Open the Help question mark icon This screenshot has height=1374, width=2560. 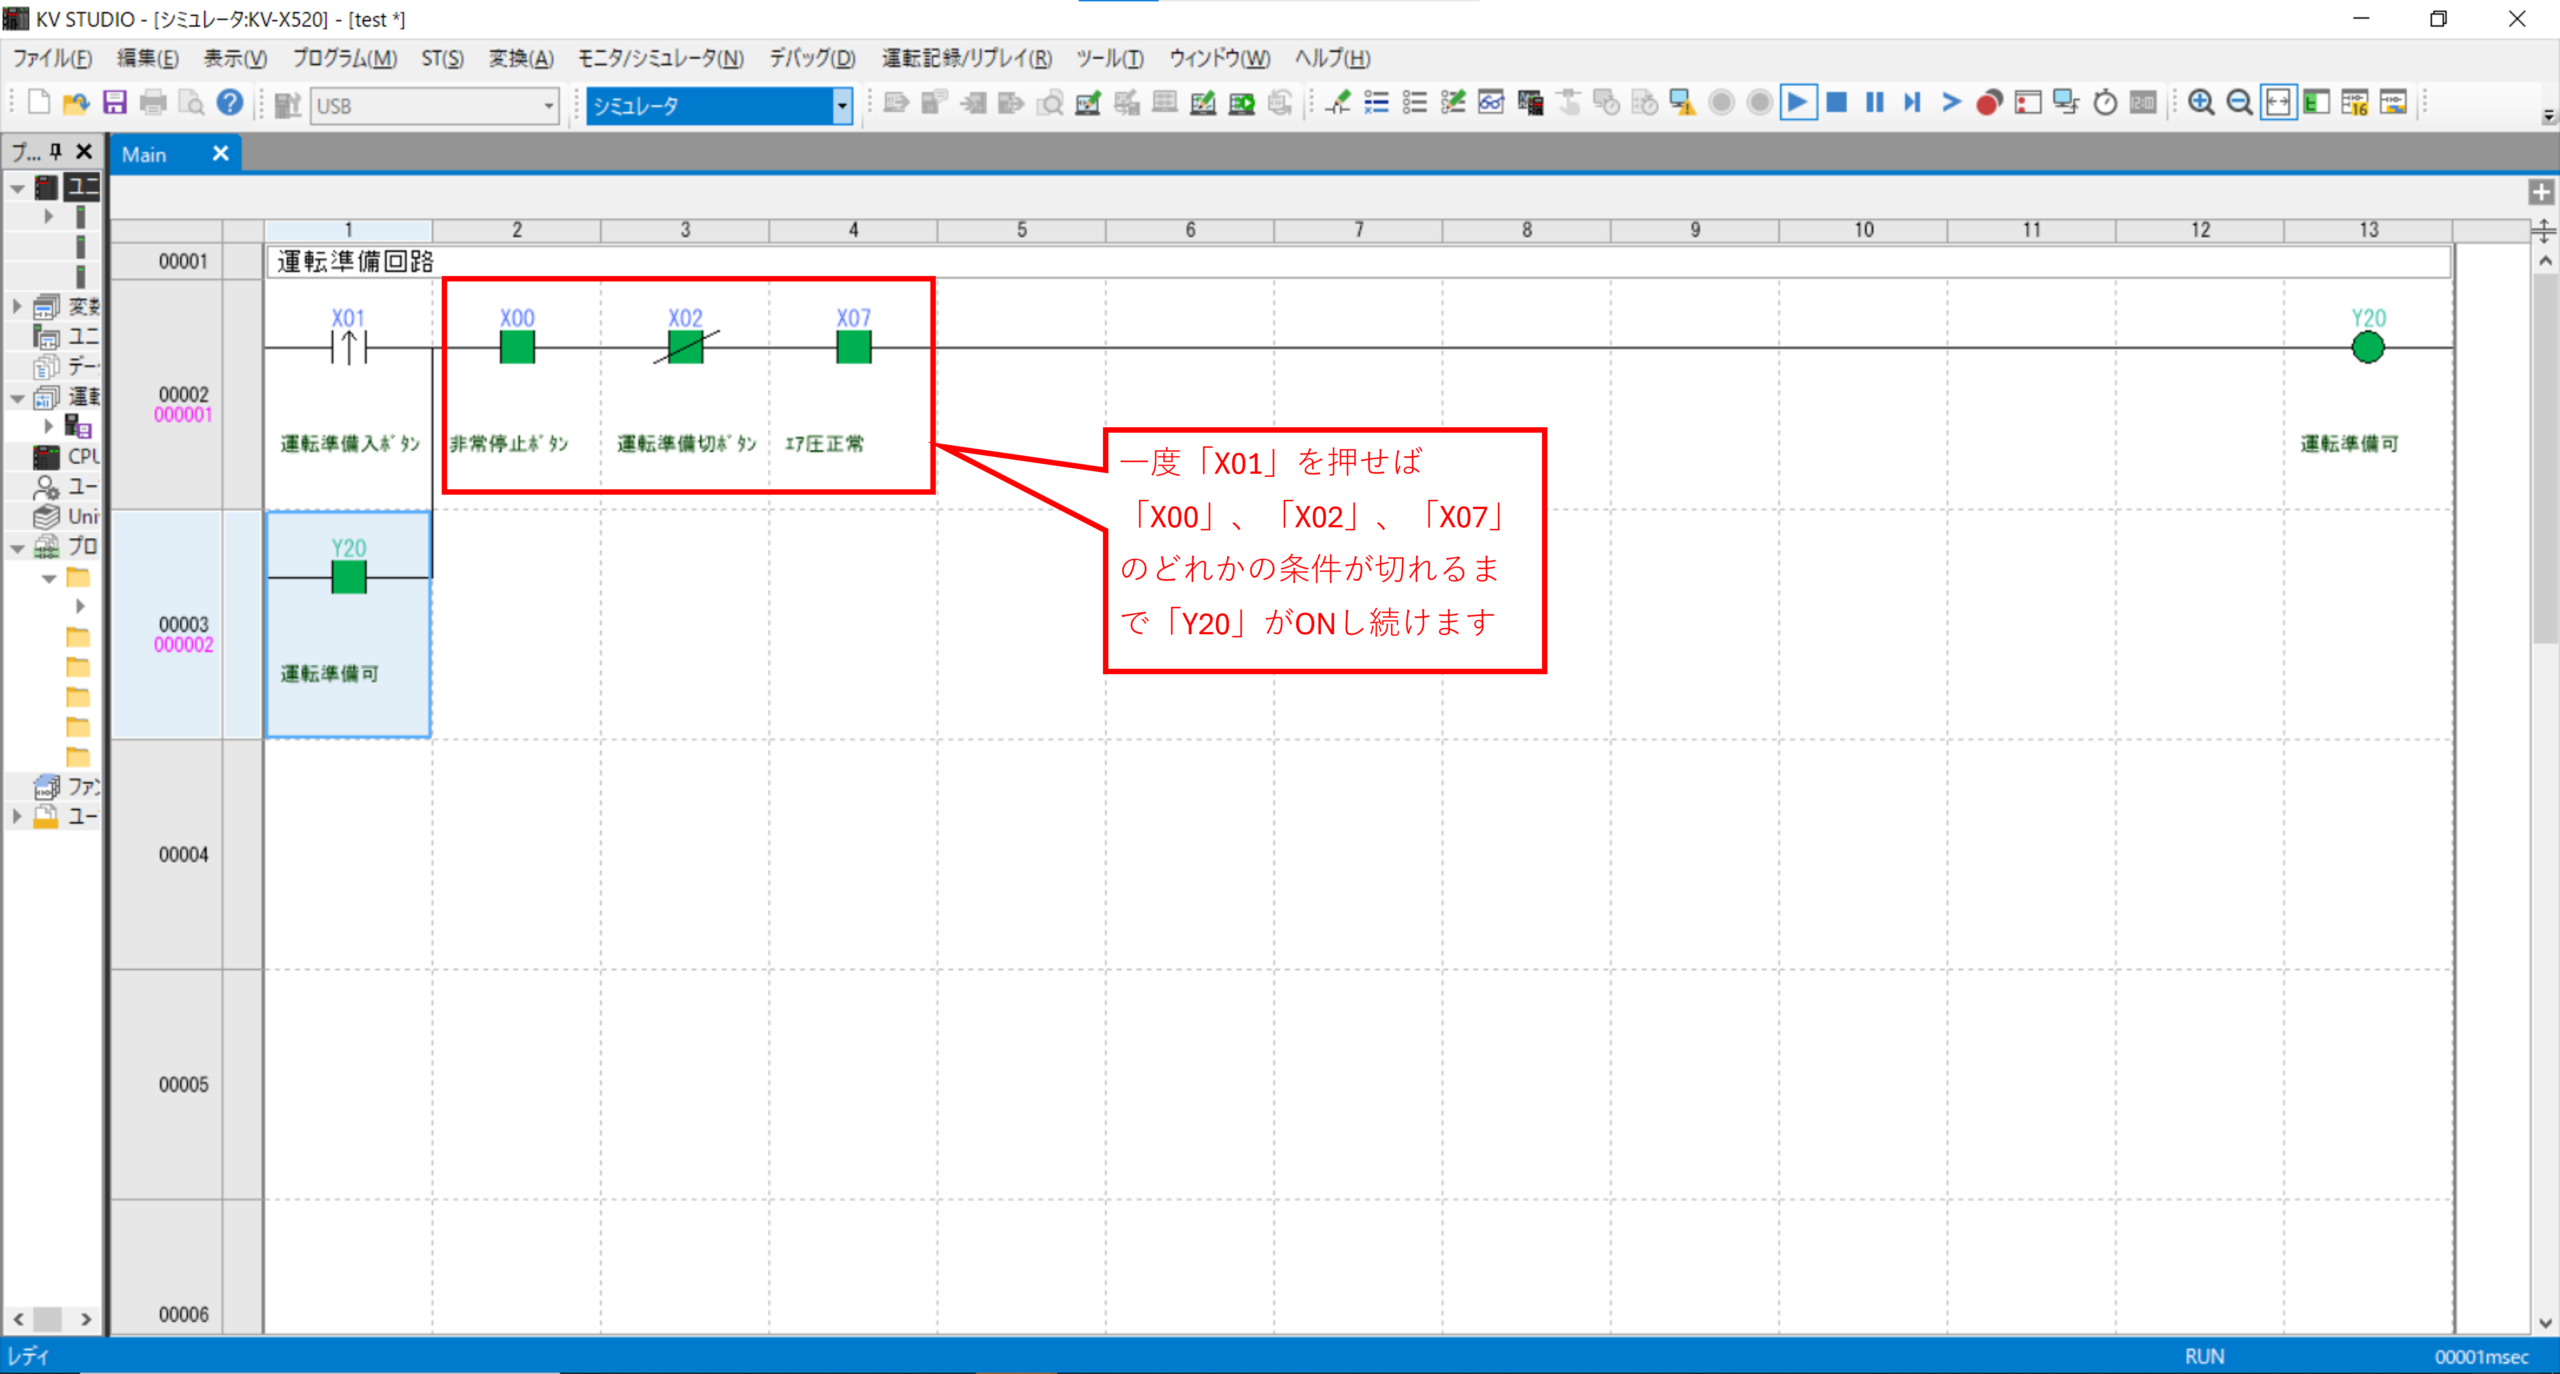[x=230, y=103]
